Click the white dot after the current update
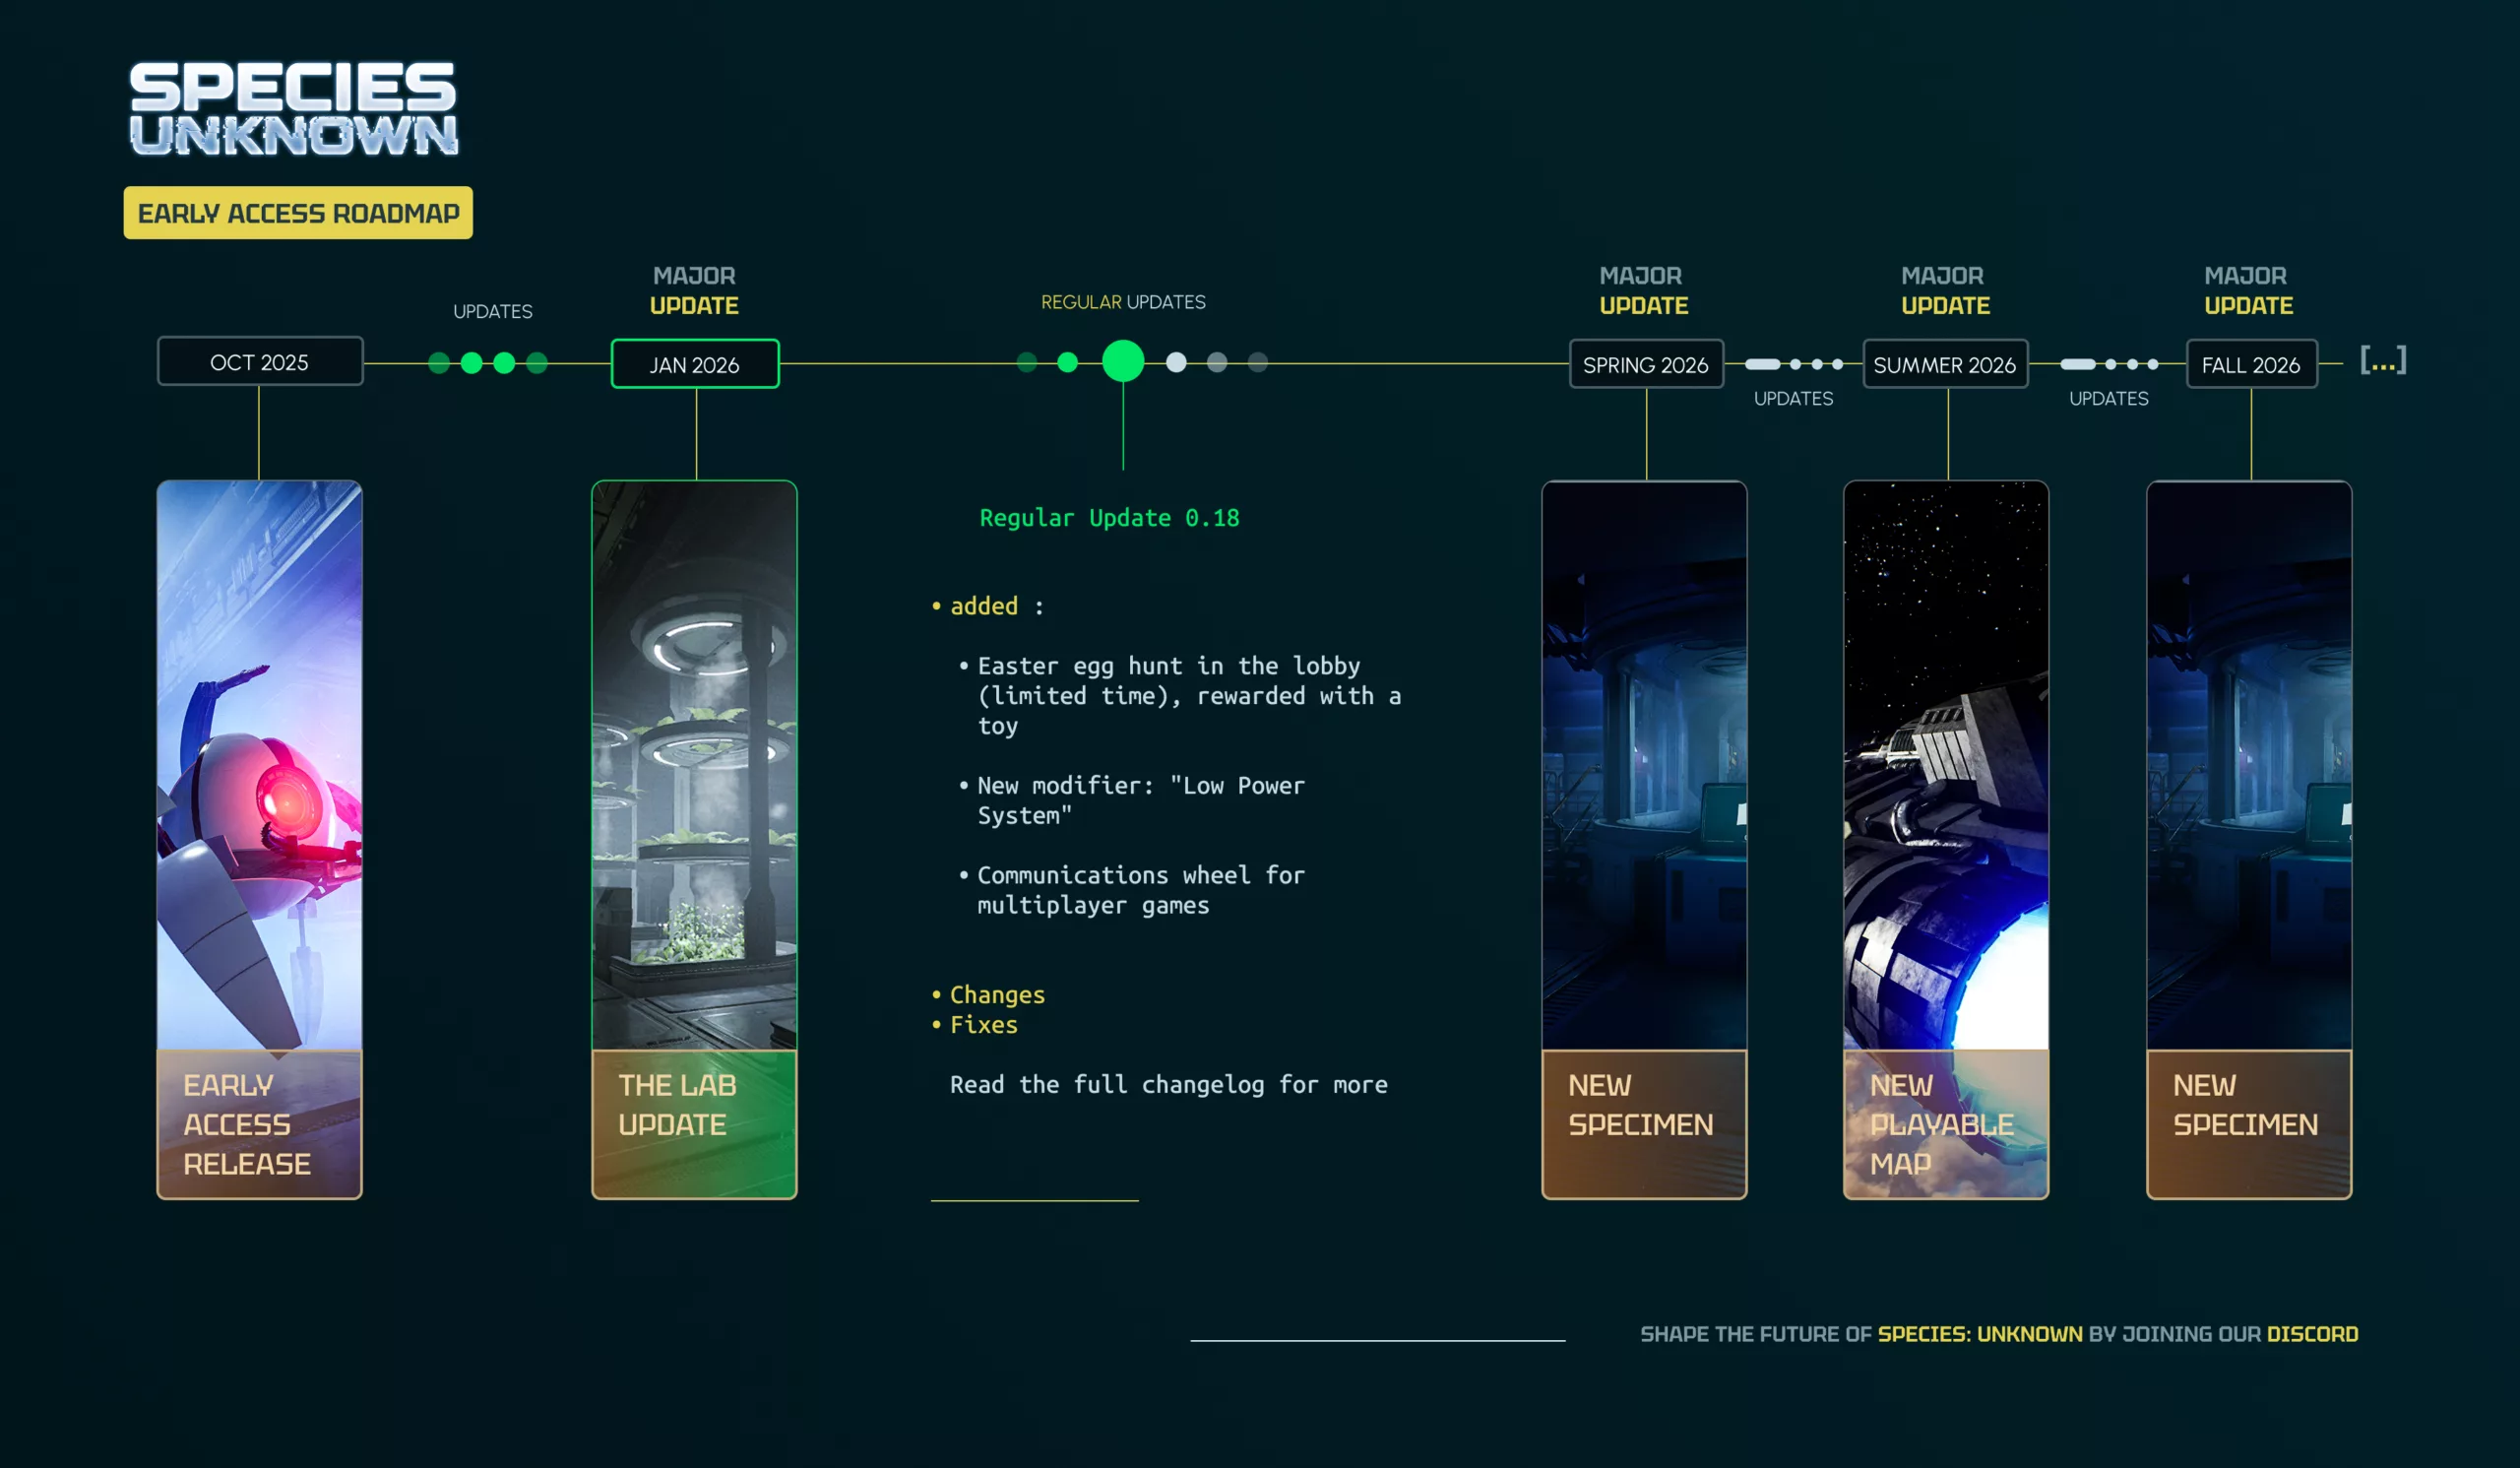Viewport: 2520px width, 1468px height. [x=1176, y=362]
